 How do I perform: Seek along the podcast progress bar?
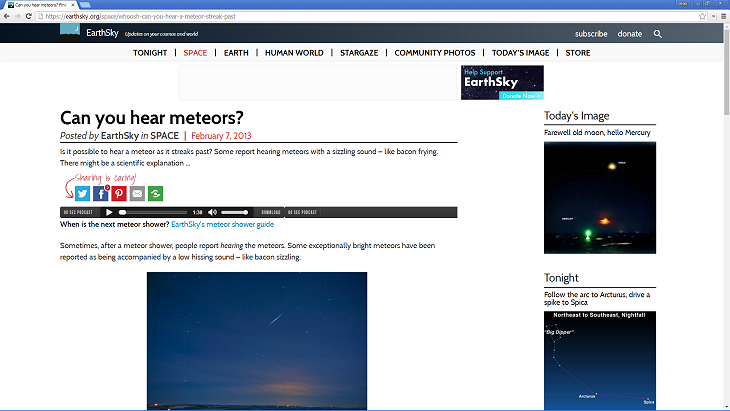(x=153, y=212)
